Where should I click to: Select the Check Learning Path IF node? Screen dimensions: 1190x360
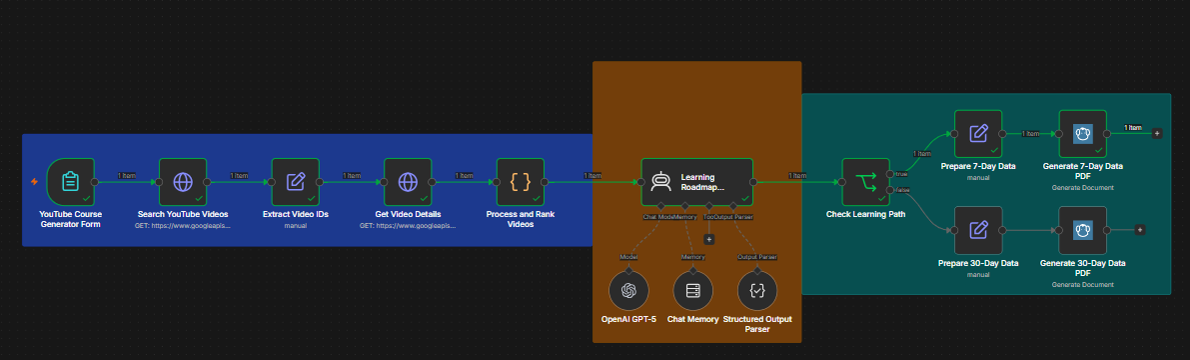point(865,182)
